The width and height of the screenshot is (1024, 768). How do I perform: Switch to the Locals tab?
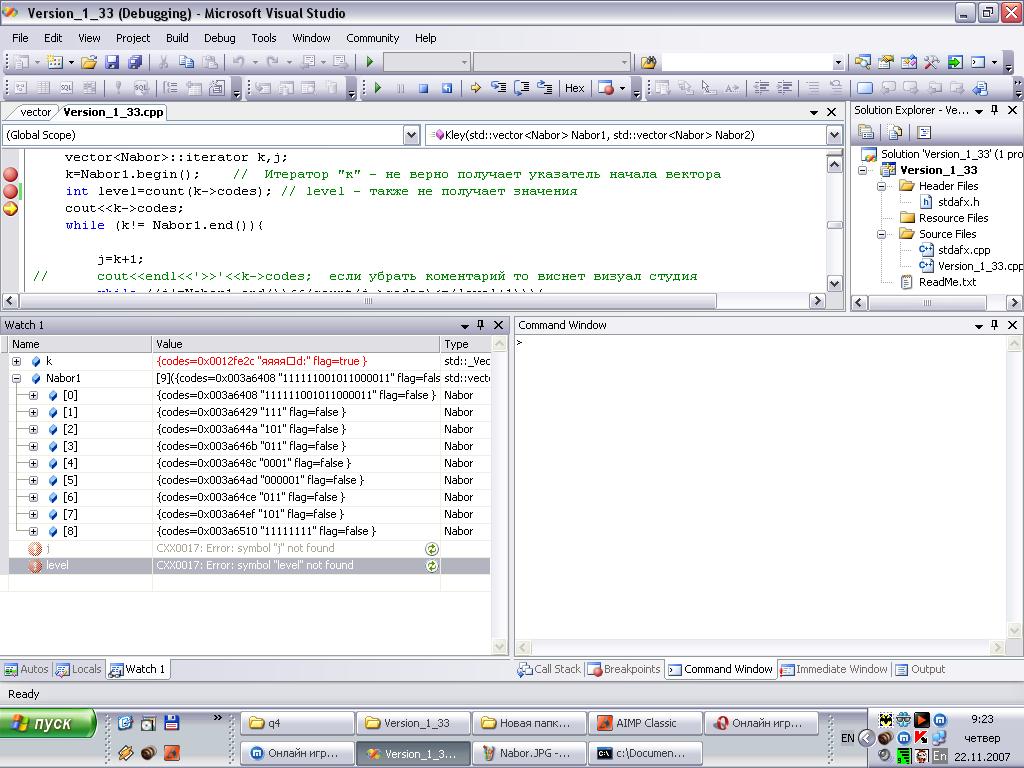point(79,669)
